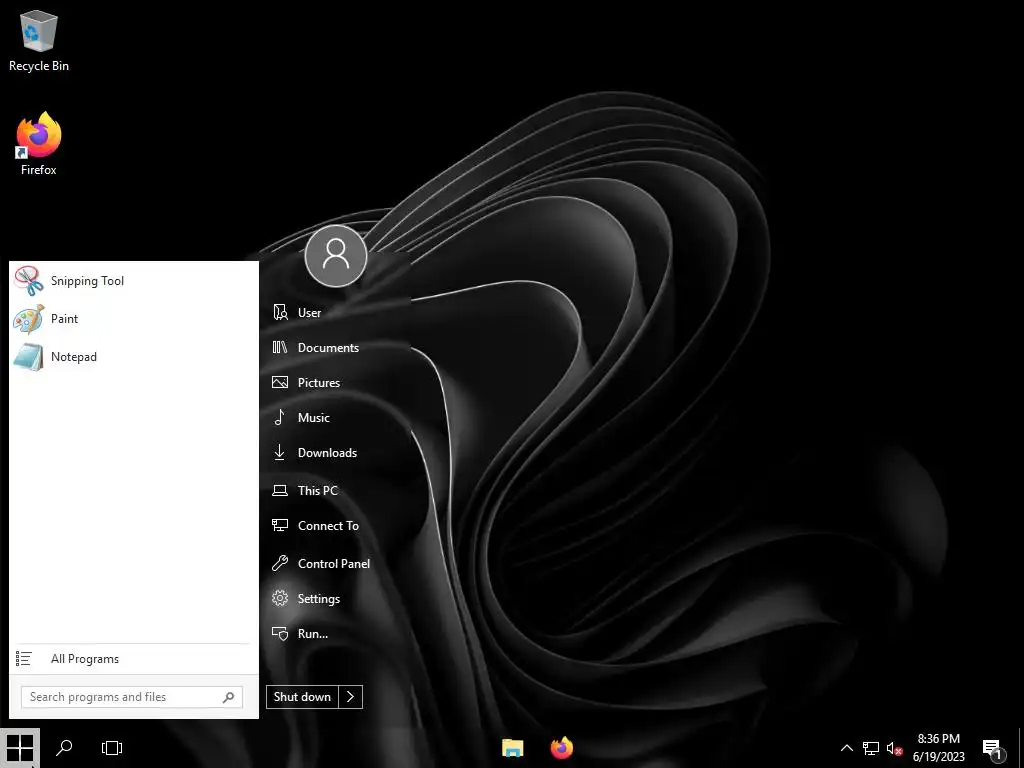The height and width of the screenshot is (768, 1024).
Task: Open the clock showing 8:36 PM
Action: pyautogui.click(x=938, y=739)
